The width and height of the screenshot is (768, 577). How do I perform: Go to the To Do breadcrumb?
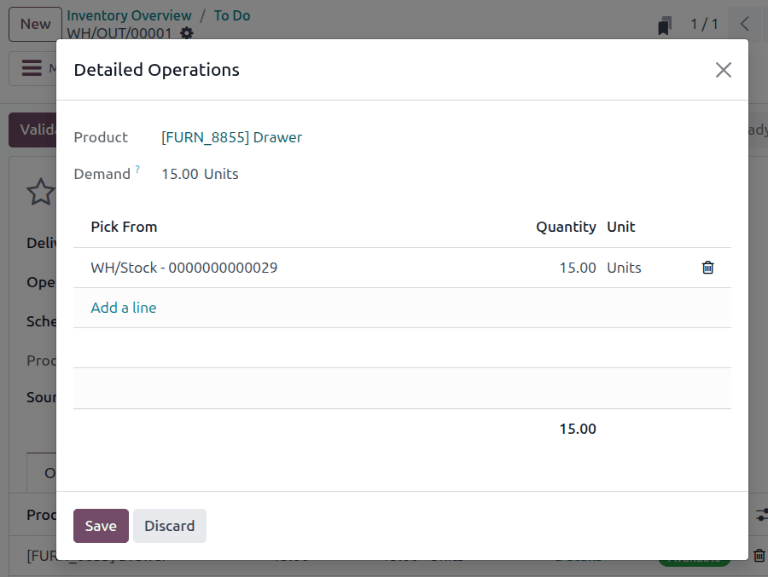click(x=232, y=16)
